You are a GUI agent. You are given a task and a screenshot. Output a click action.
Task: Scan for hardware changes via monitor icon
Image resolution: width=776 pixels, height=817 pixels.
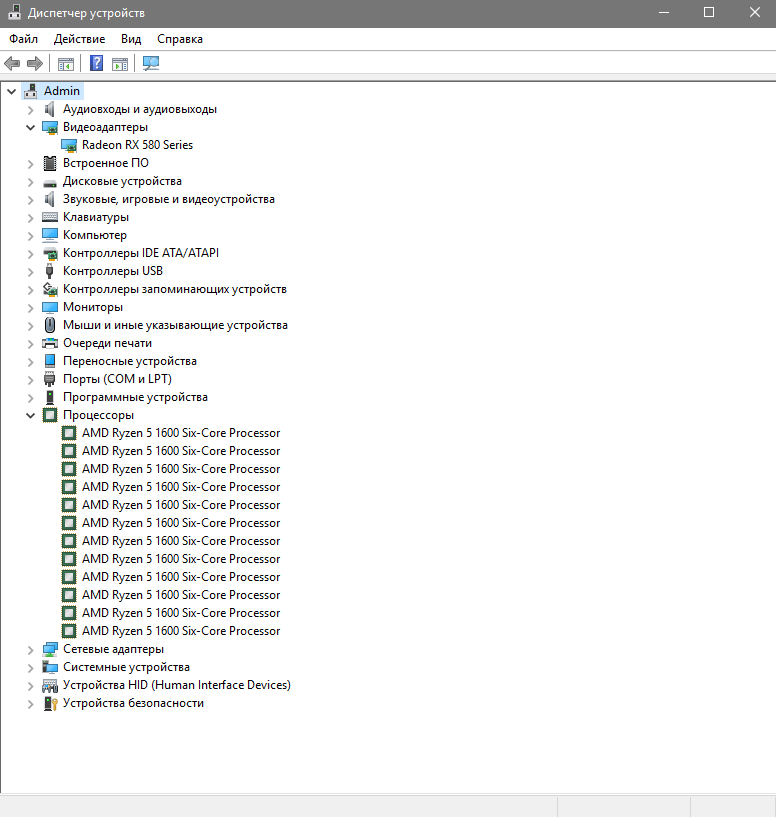pos(151,64)
